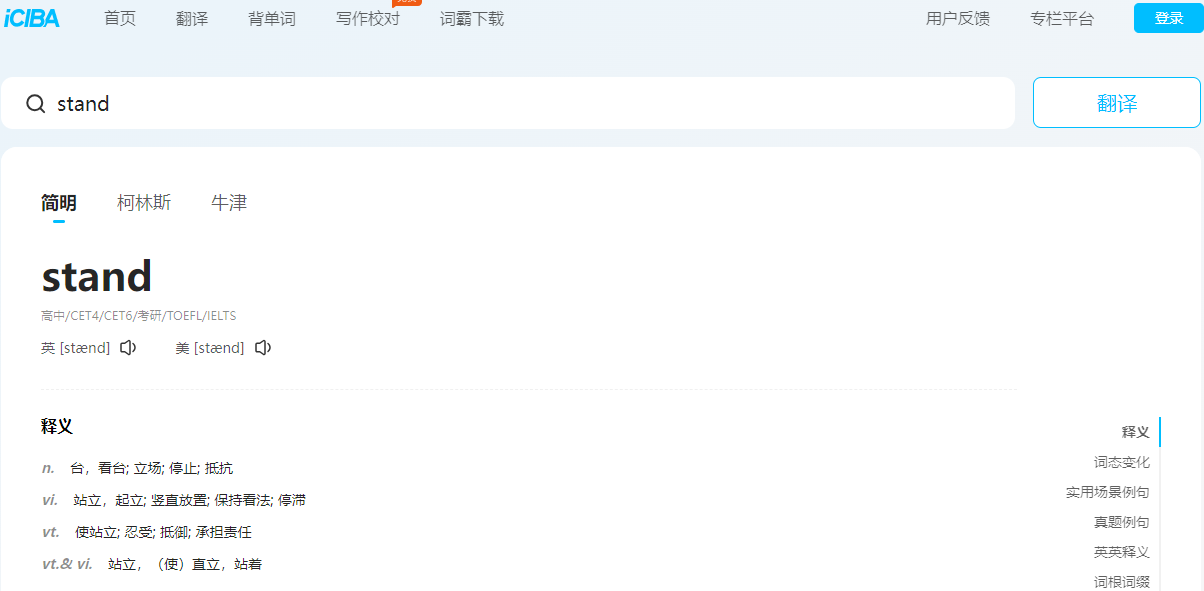Open 专栏平台 link

(1062, 19)
